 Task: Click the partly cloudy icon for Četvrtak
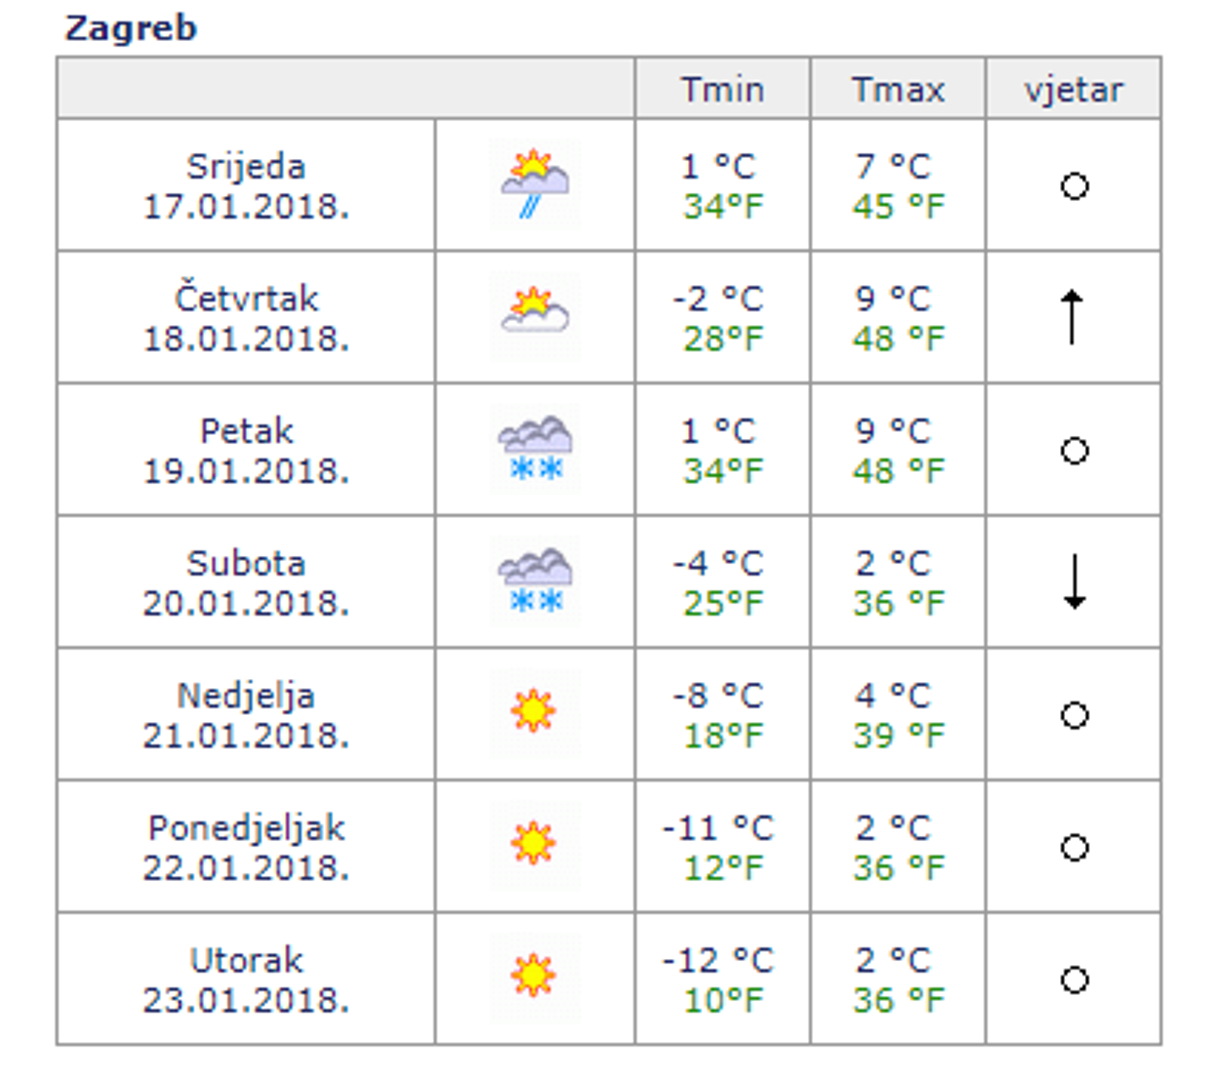pos(535,316)
